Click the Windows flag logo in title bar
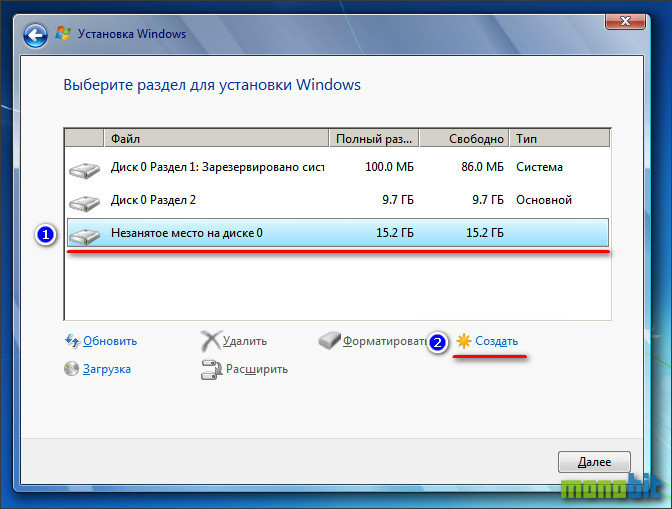 (63, 34)
